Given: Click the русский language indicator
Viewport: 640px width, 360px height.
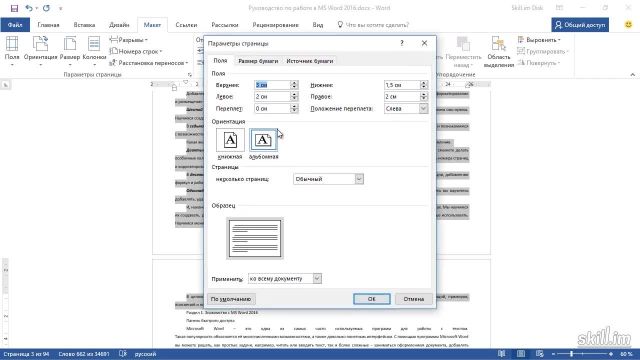Looking at the screenshot, I should [x=145, y=354].
